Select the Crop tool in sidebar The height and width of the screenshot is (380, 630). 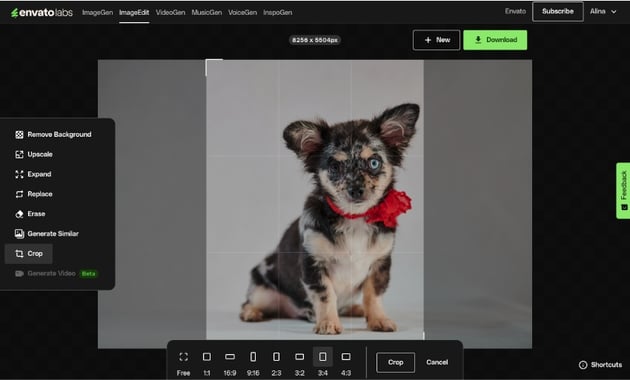[x=29, y=253]
